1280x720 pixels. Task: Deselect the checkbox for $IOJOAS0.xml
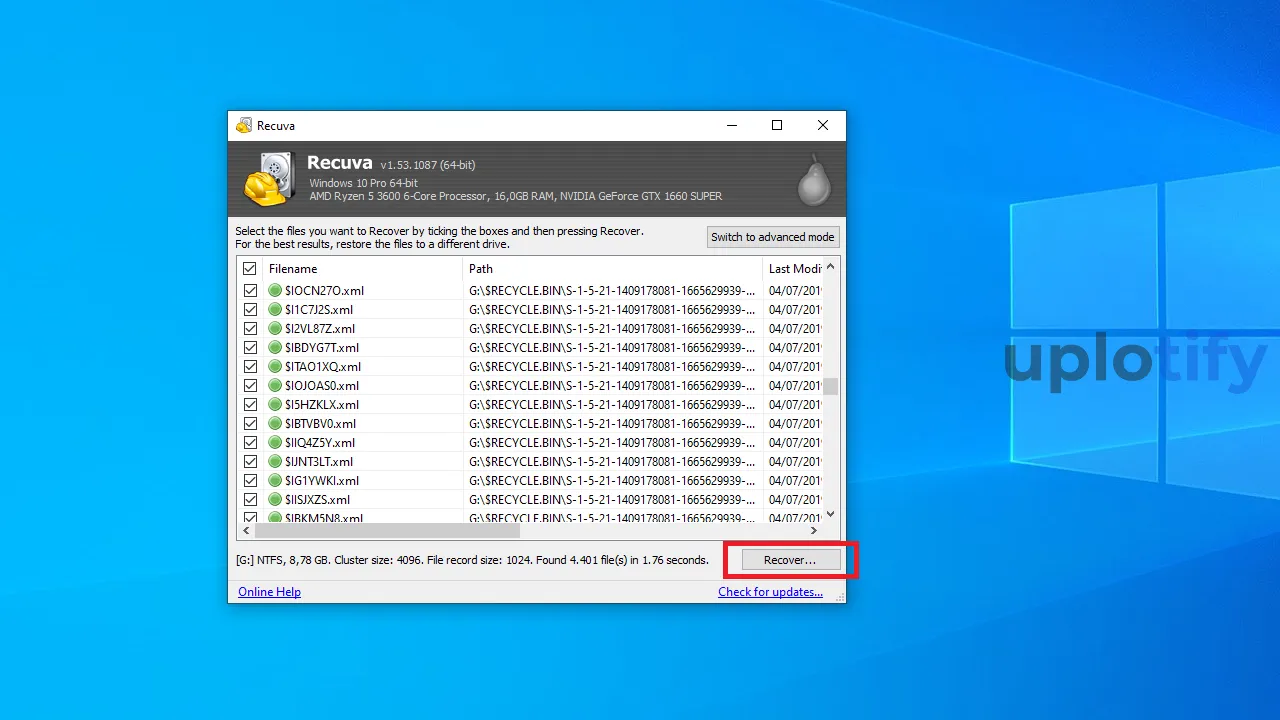pos(250,386)
